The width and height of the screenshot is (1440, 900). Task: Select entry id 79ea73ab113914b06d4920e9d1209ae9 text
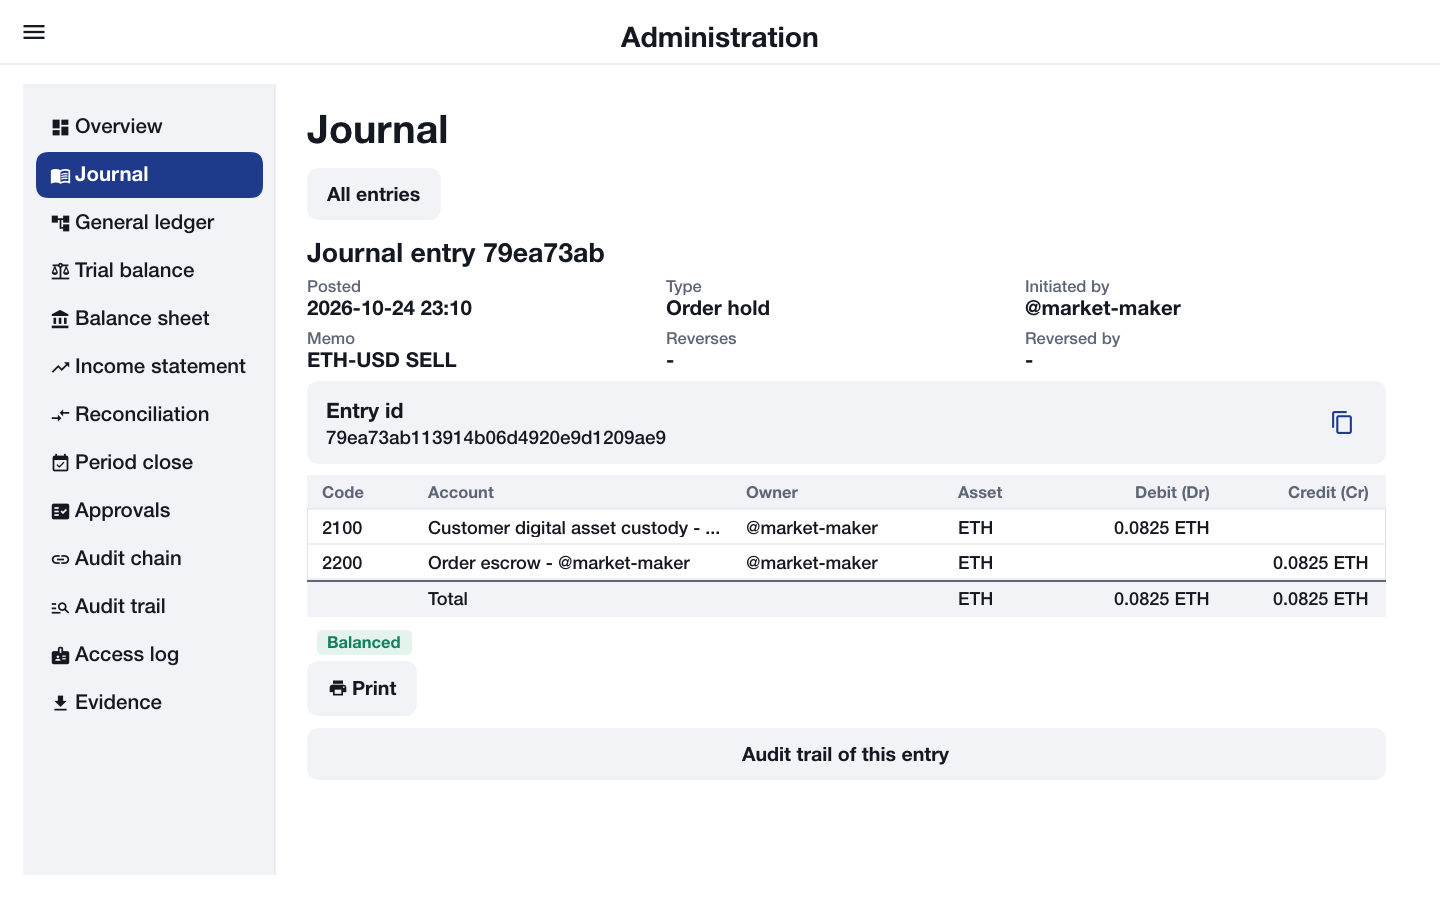[x=496, y=437]
